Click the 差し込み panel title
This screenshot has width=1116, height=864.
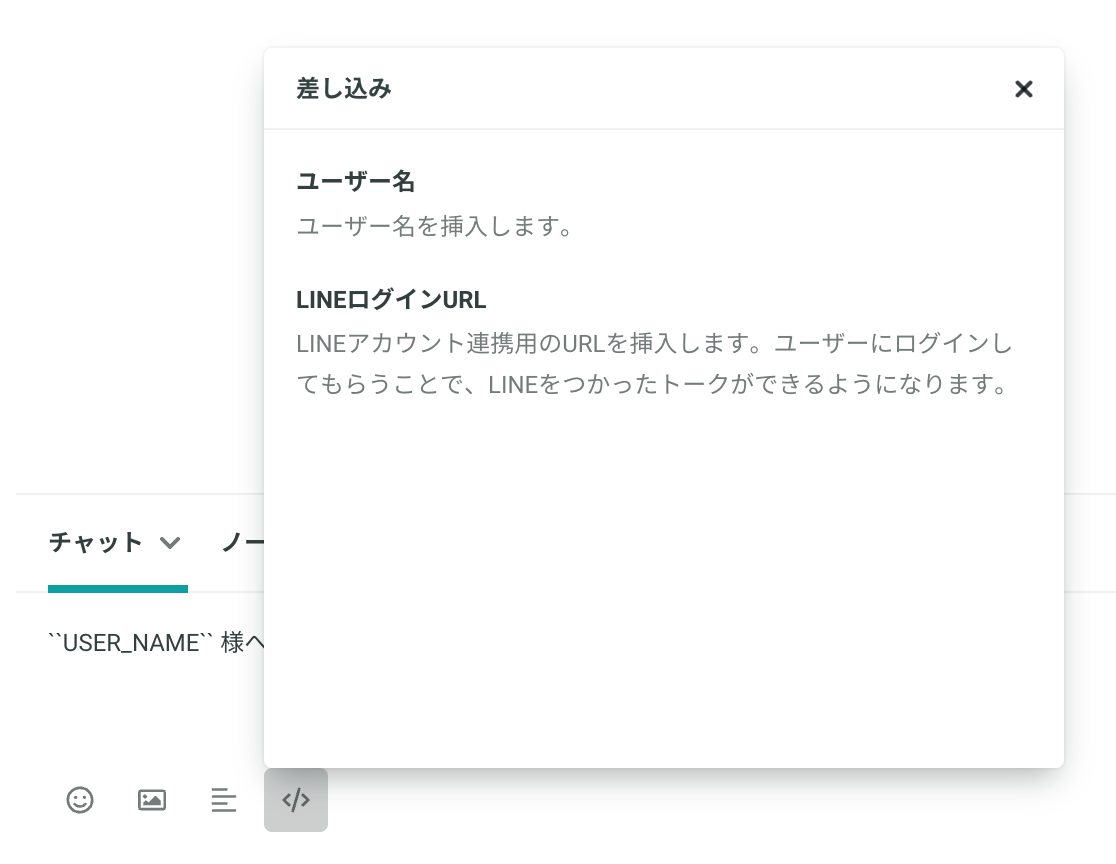(344, 89)
